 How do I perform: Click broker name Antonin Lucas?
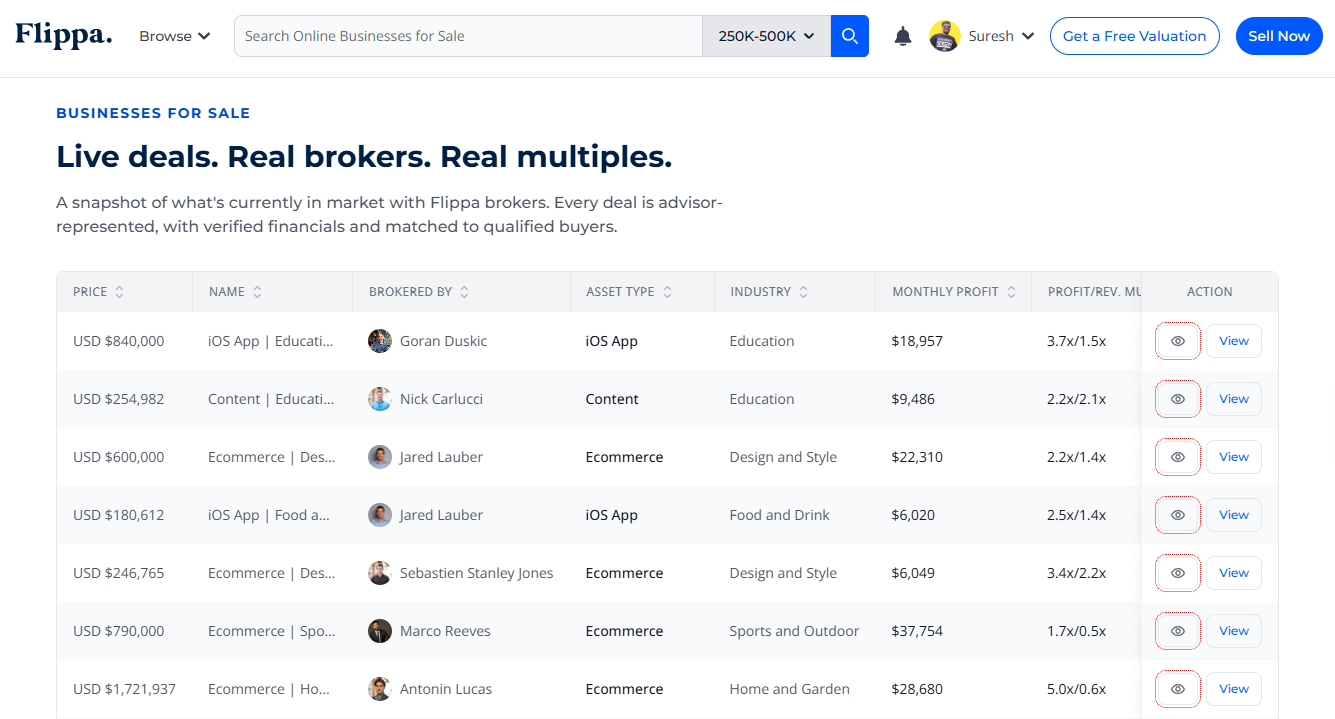(x=446, y=689)
